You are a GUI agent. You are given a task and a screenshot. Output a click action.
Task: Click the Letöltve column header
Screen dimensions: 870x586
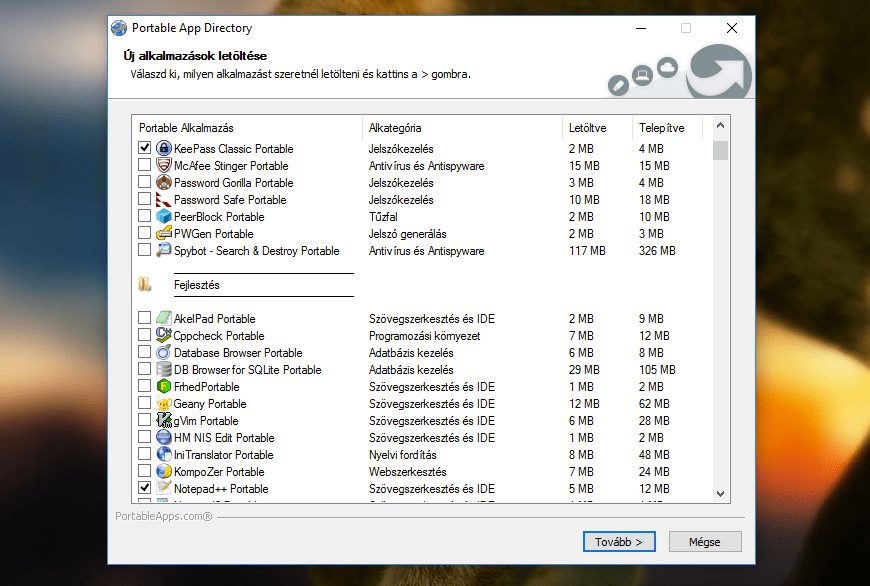click(597, 128)
